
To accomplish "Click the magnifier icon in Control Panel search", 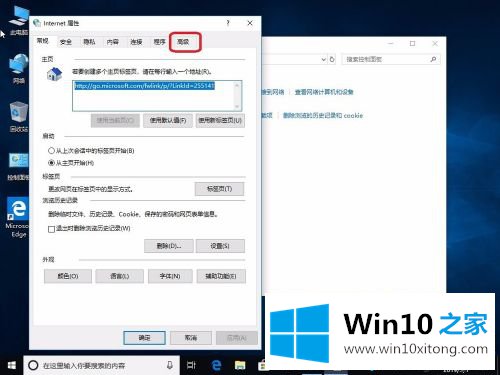I will pos(433,59).
